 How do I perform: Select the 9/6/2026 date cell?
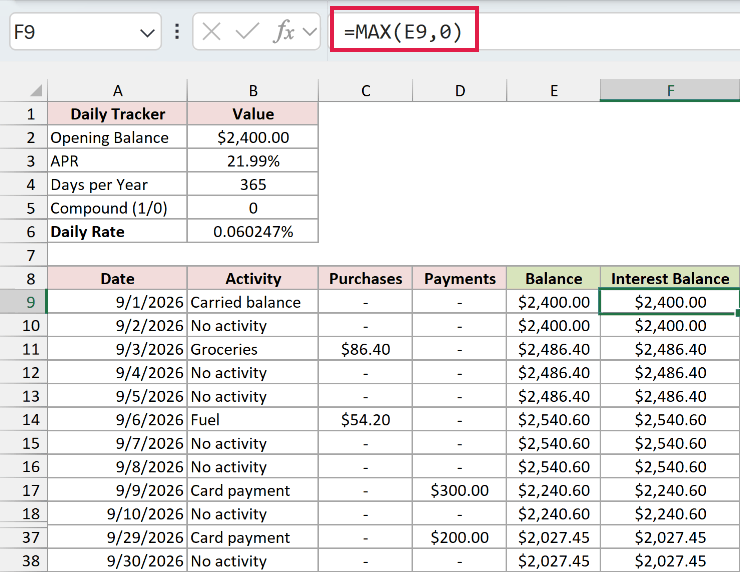point(118,420)
